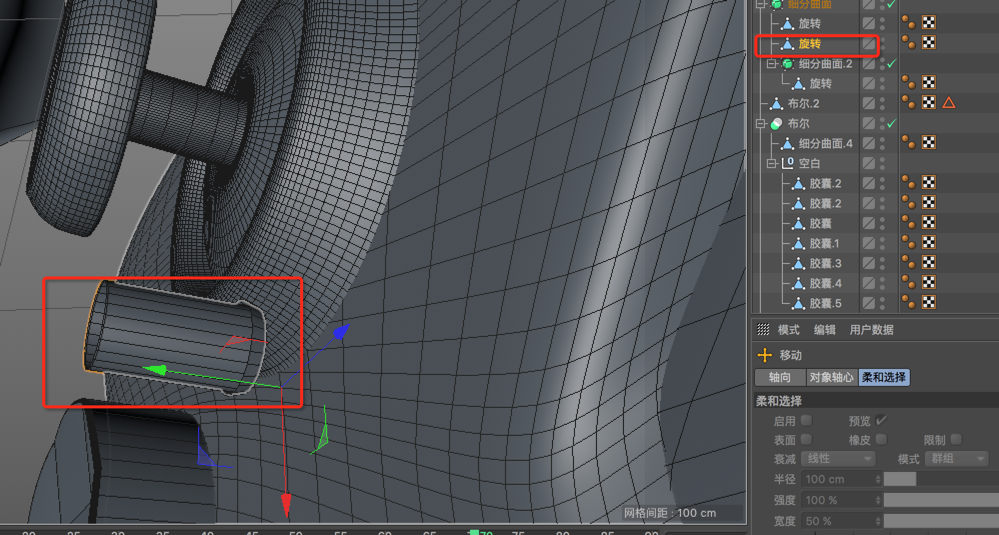Collapse the 空白 tree node
Screen dimensions: 999x535
click(x=772, y=163)
